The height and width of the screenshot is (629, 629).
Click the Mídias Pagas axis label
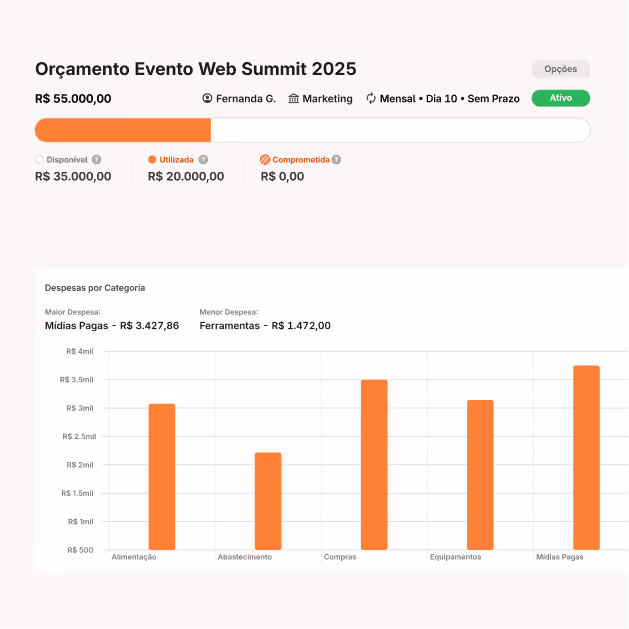560,557
